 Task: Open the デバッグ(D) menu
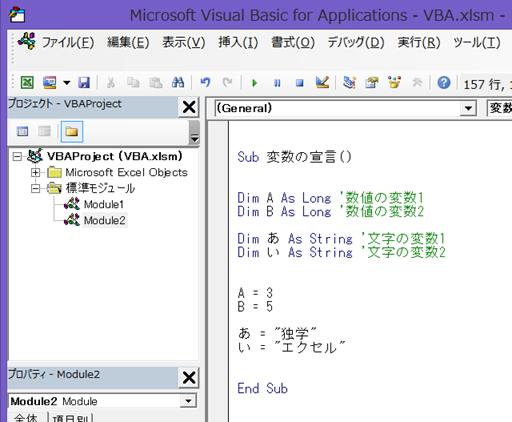(x=356, y=42)
